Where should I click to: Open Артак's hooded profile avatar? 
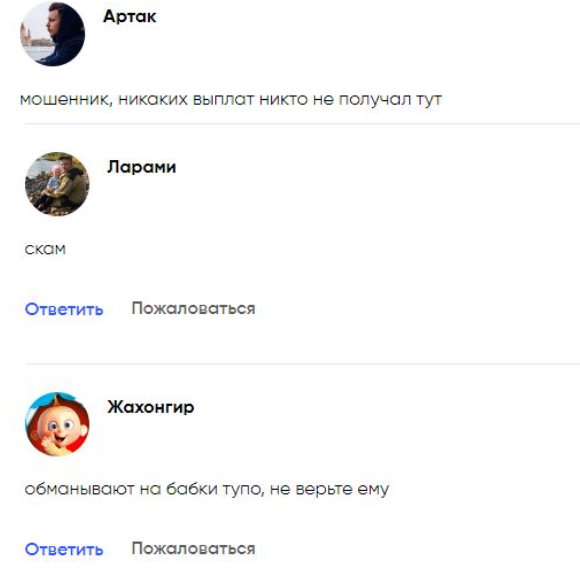point(53,34)
